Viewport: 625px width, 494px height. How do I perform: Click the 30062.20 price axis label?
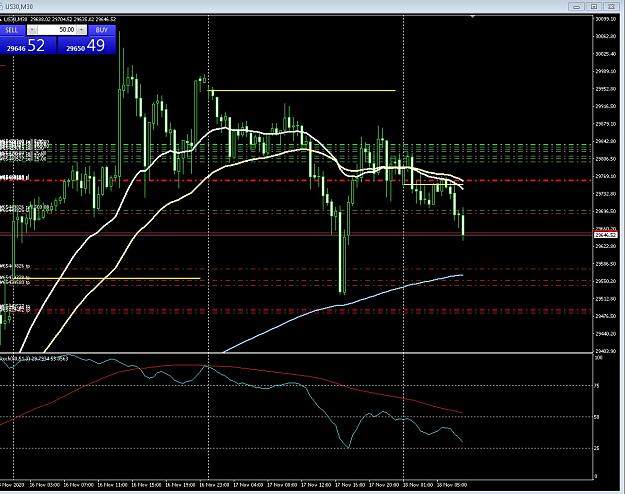(606, 36)
